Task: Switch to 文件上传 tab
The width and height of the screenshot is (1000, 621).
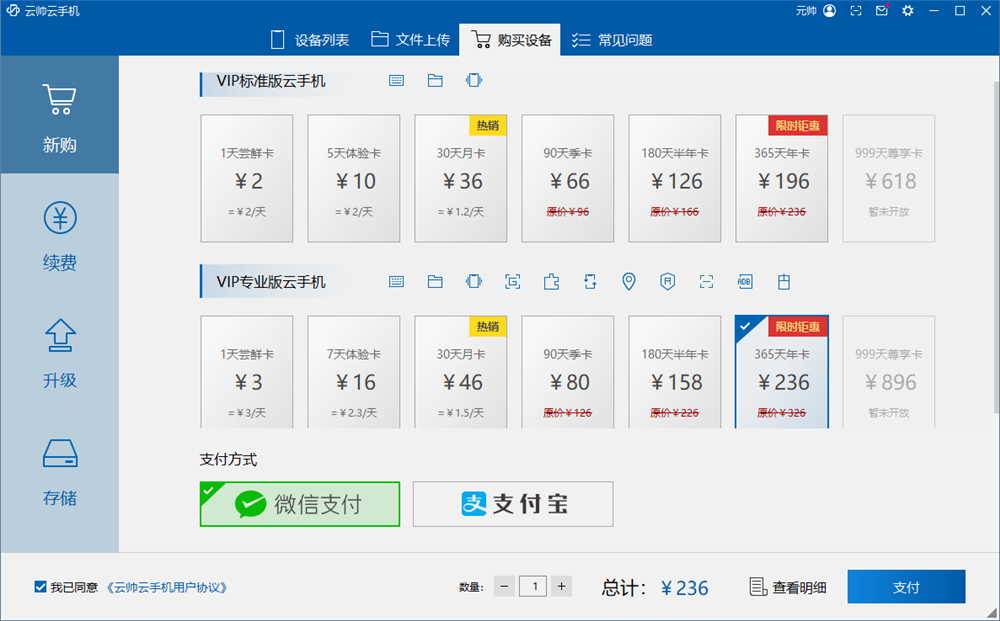Action: (x=411, y=40)
